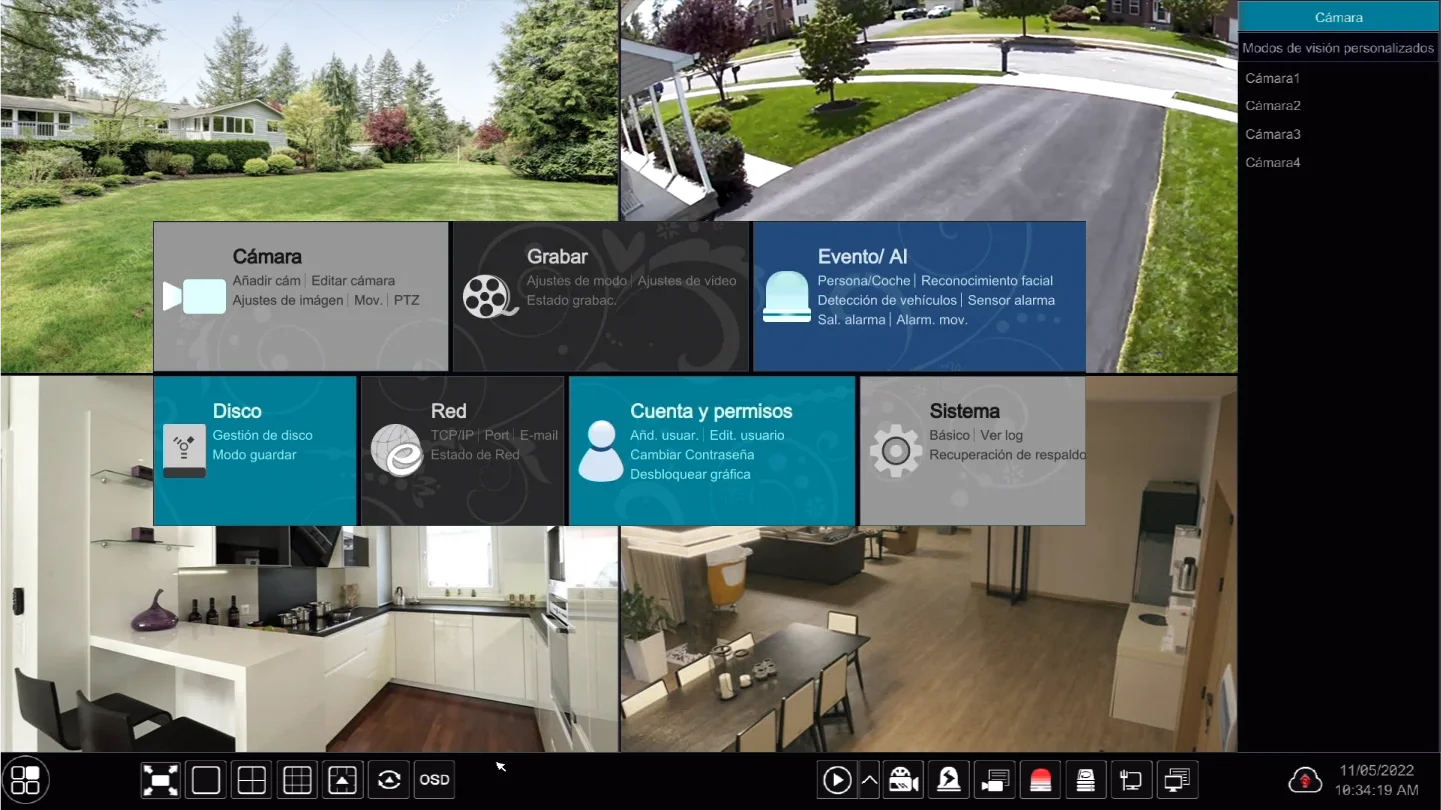This screenshot has width=1441, height=810.
Task: Click the globe icon in the Red tile
Action: click(x=396, y=450)
